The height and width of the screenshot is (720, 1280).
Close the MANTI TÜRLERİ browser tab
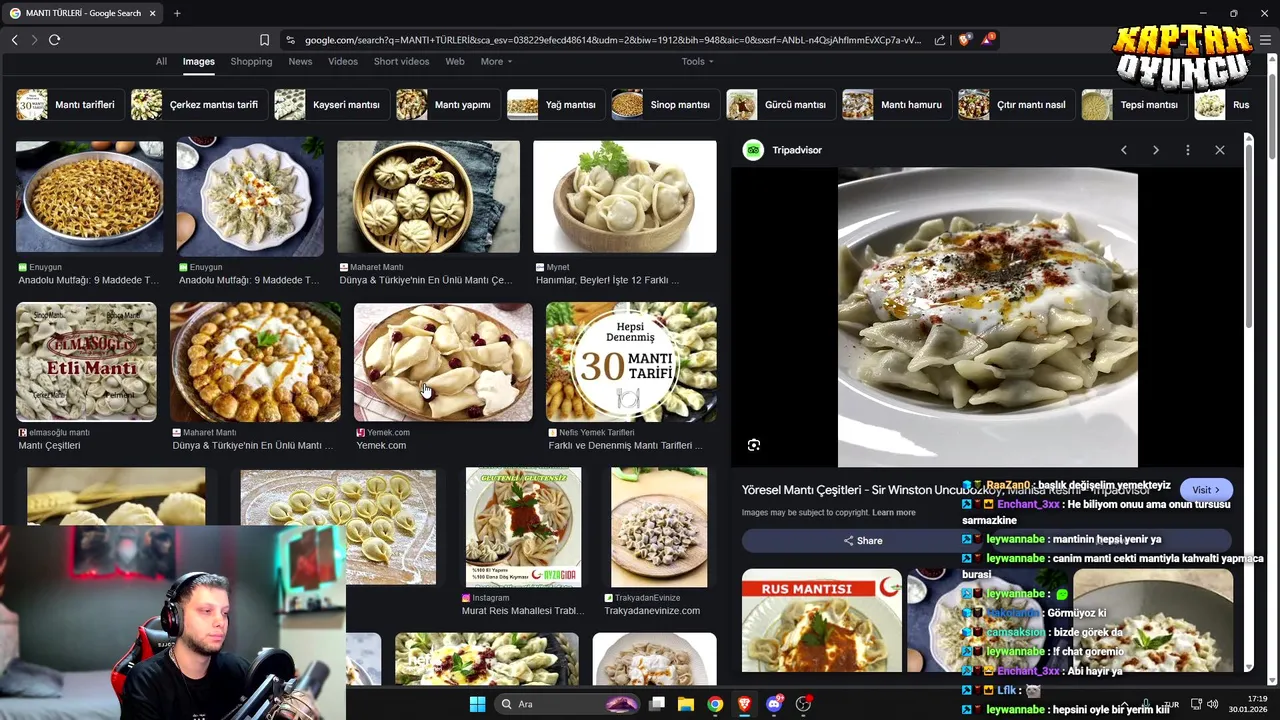click(x=152, y=13)
